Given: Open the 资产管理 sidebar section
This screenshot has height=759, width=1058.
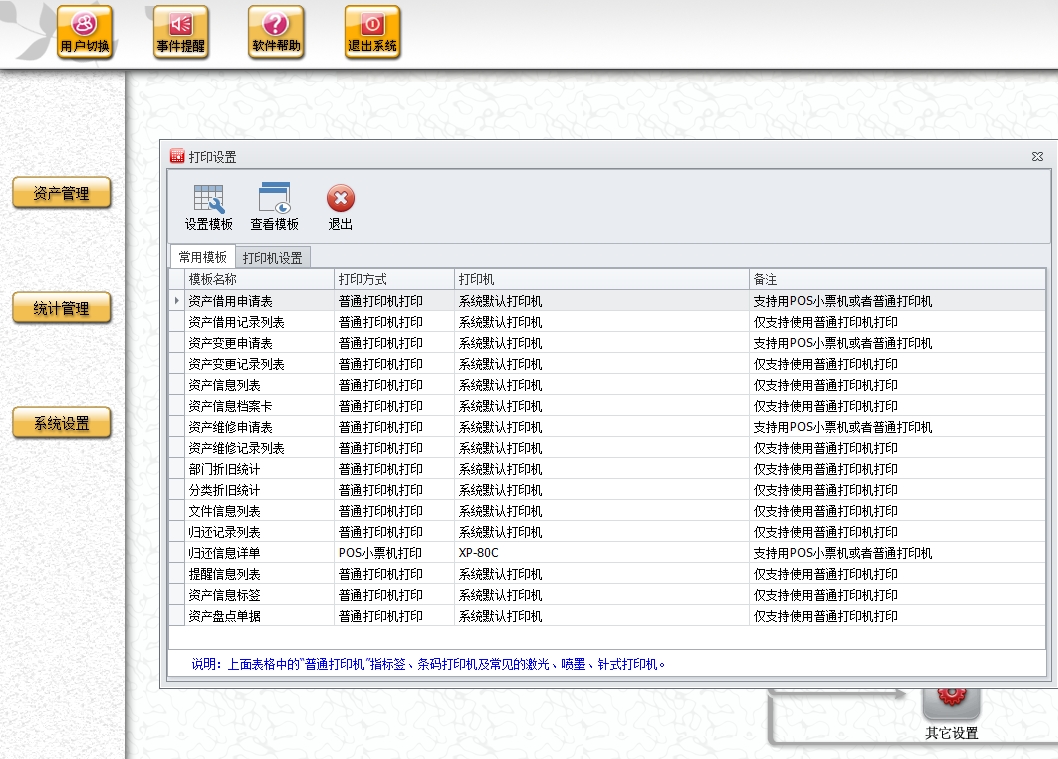Looking at the screenshot, I should click(x=62, y=194).
